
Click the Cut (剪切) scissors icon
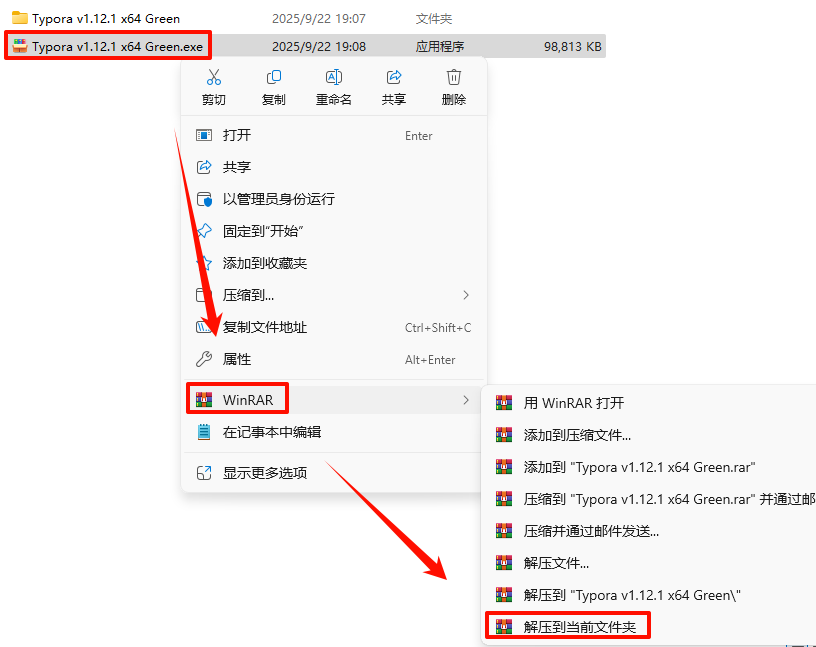click(213, 77)
